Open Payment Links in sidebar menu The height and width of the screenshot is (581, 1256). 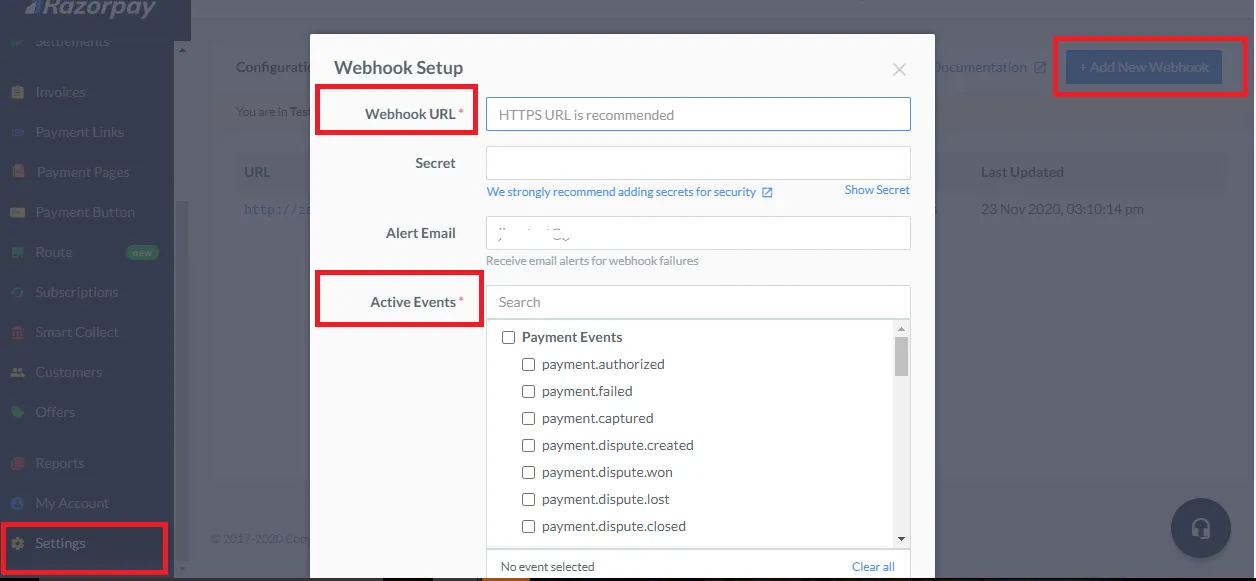point(79,132)
